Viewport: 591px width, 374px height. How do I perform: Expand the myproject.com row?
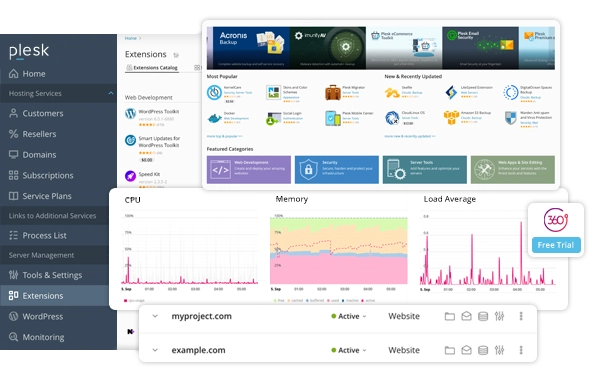pyautogui.click(x=155, y=316)
